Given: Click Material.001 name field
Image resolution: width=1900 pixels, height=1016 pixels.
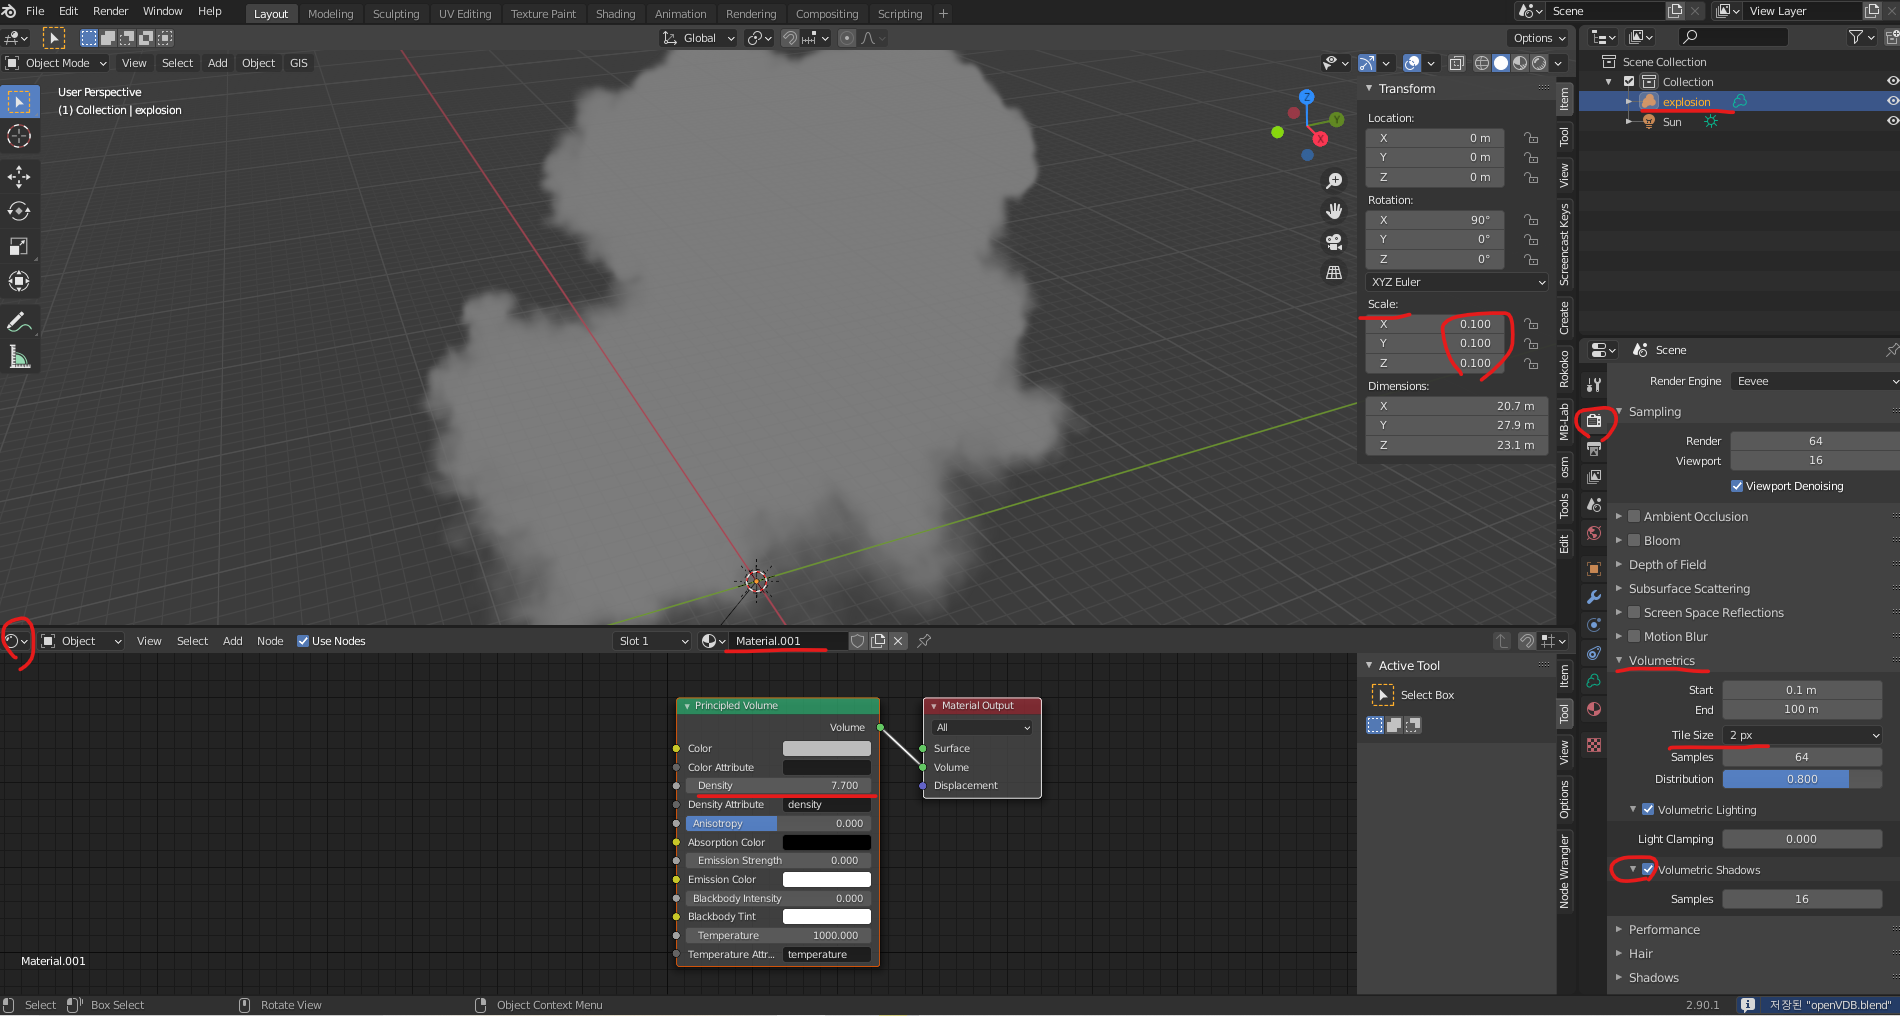Looking at the screenshot, I should pos(787,641).
